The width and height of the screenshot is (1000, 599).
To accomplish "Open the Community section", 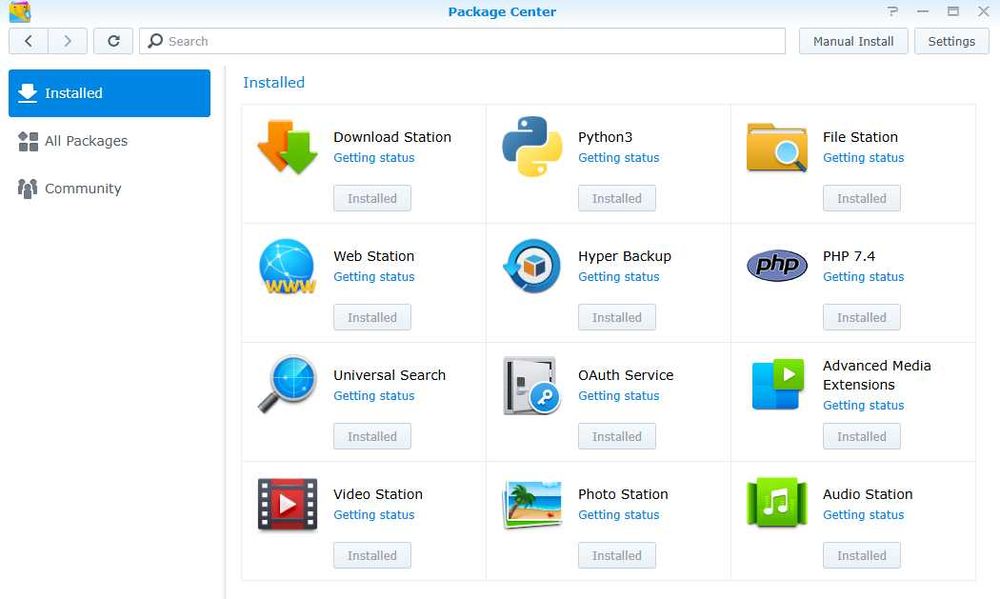I will click(109, 188).
